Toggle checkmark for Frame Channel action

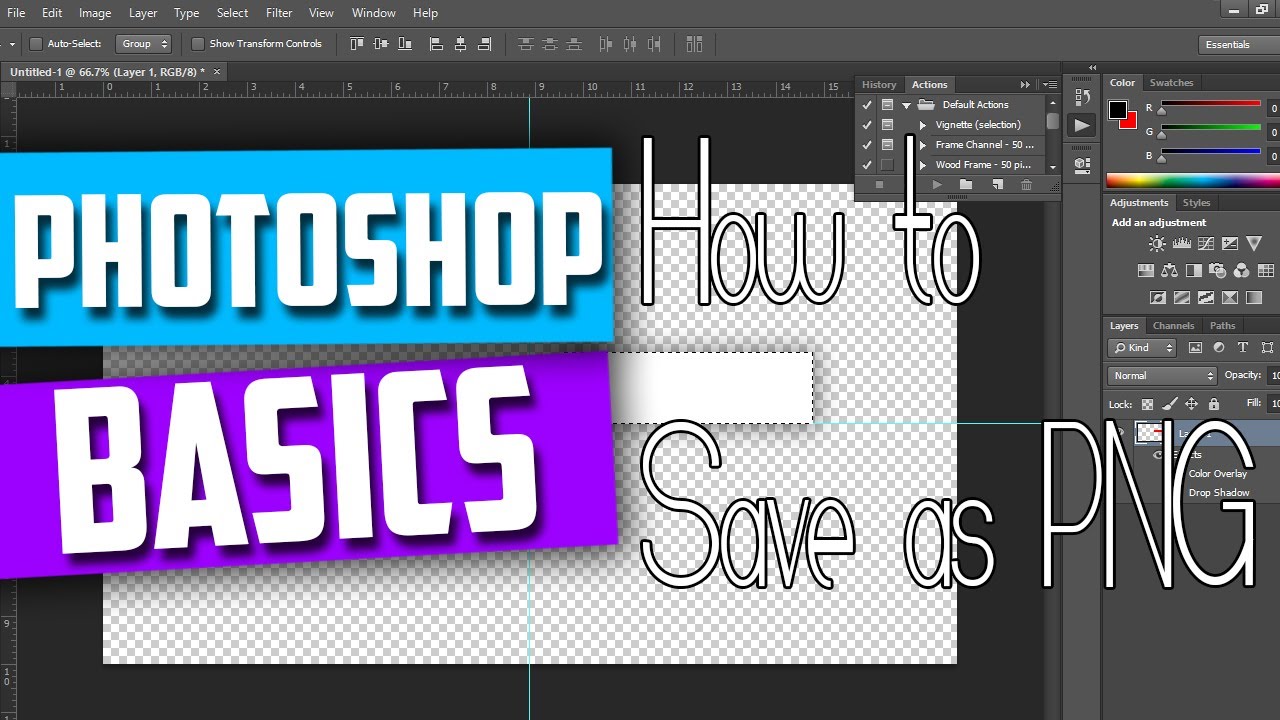[x=867, y=145]
